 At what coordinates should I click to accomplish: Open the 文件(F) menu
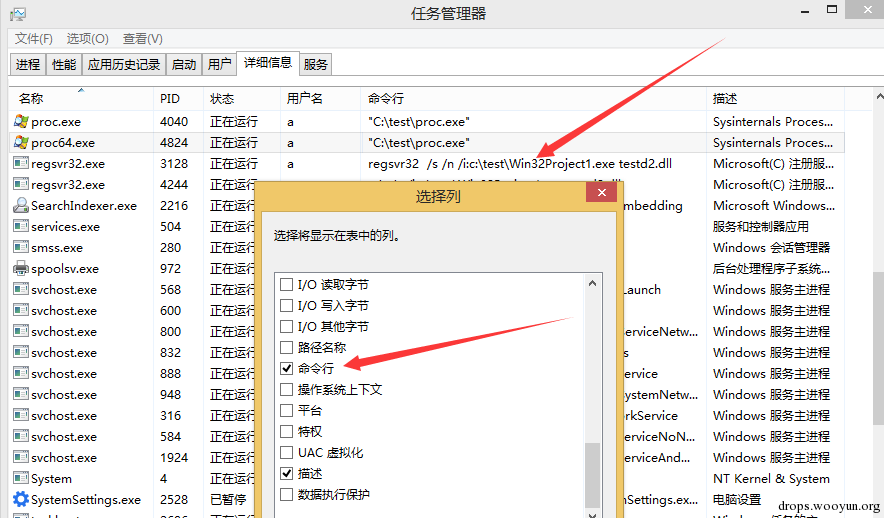click(33, 38)
